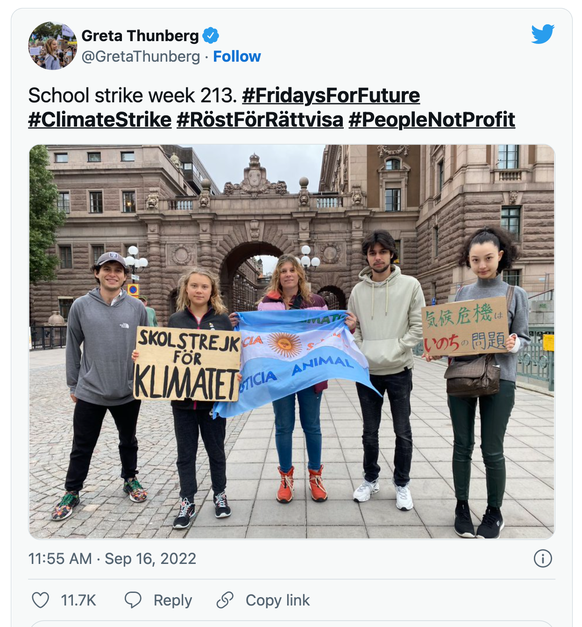Viewport: 582px width, 627px height.
Task: View the 11.7K likes count
Action: (78, 601)
